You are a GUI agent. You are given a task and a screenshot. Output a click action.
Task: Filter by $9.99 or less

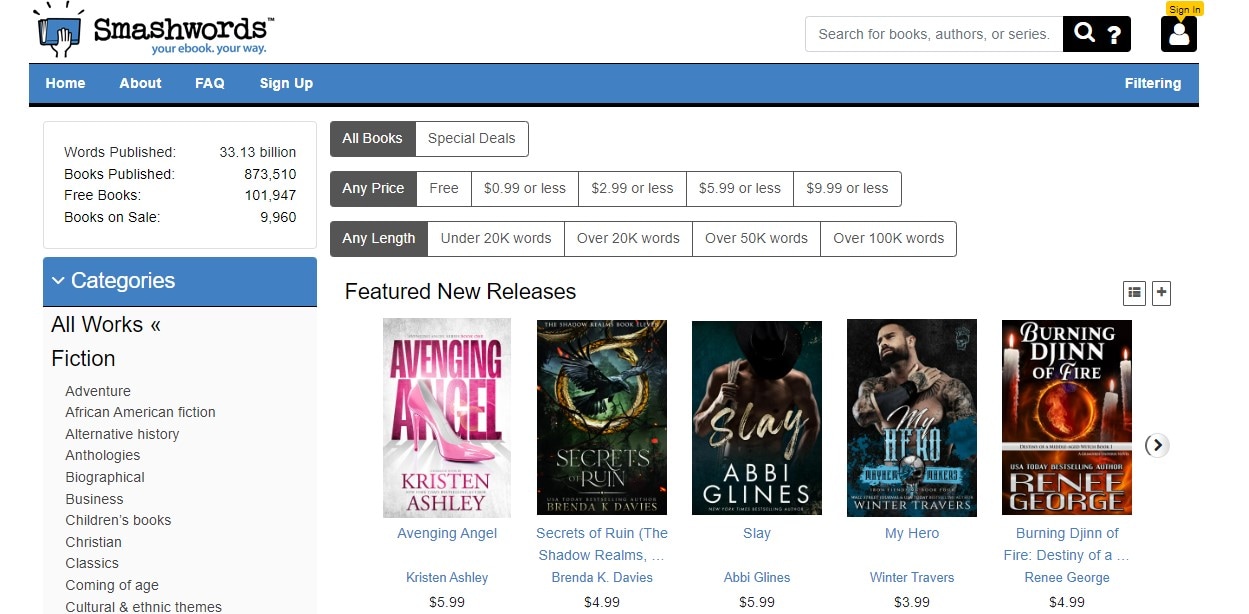tap(847, 188)
